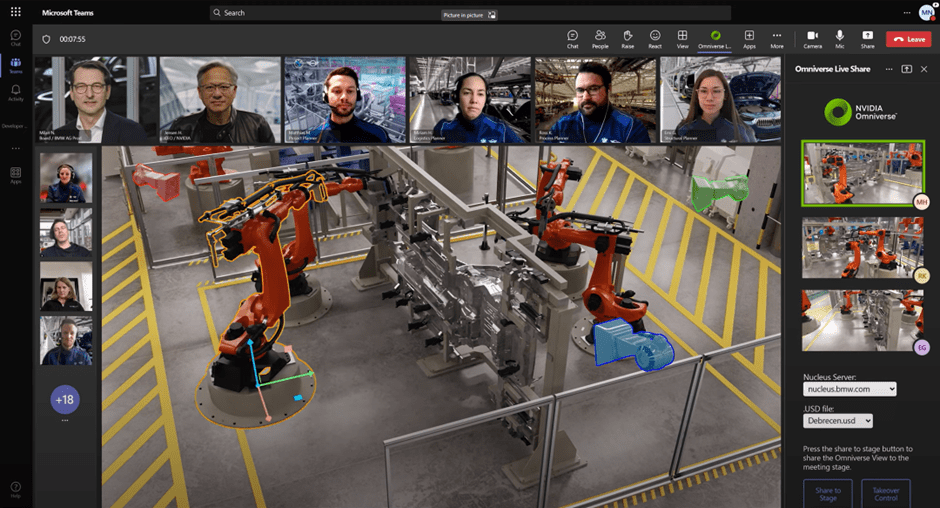
Task: Open the React emoji options
Action: [655, 38]
